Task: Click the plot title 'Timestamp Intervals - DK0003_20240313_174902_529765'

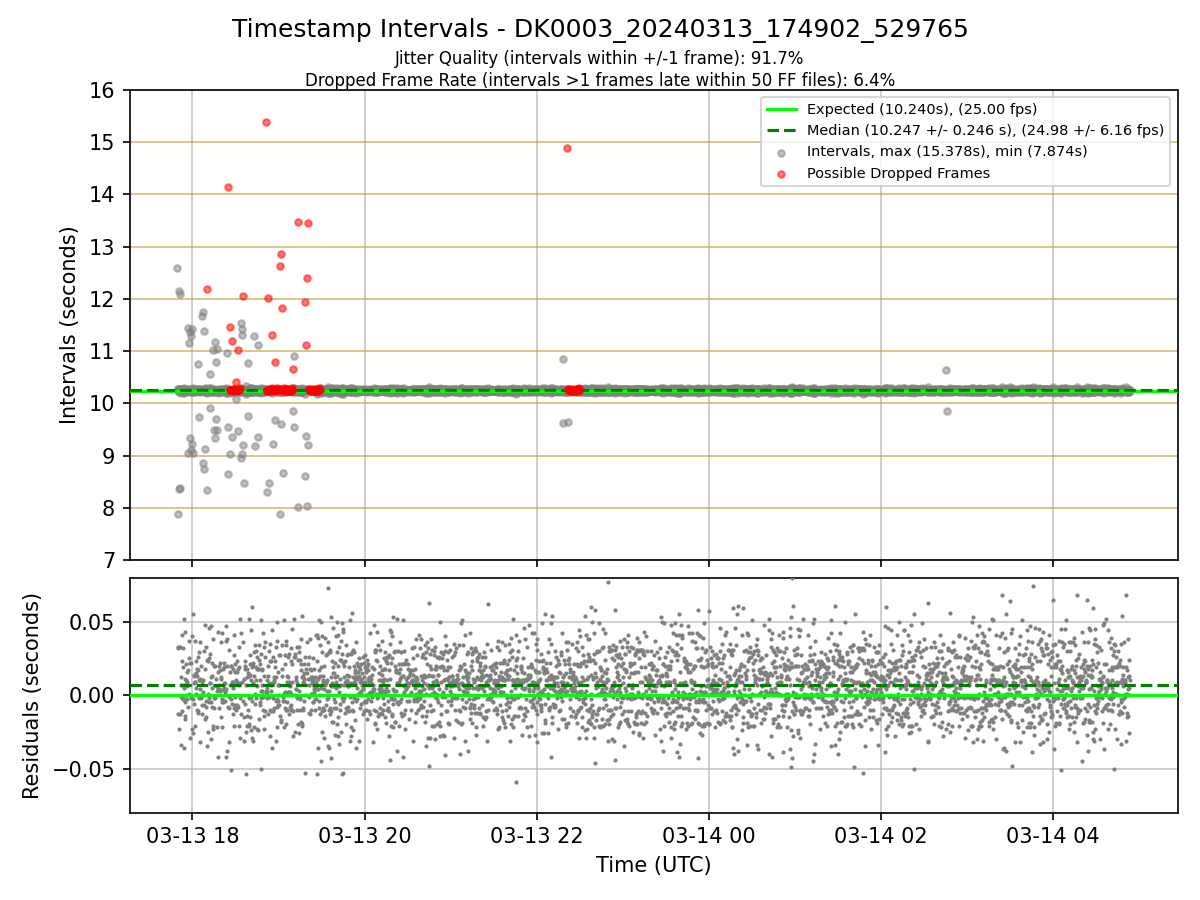Action: coord(600,29)
